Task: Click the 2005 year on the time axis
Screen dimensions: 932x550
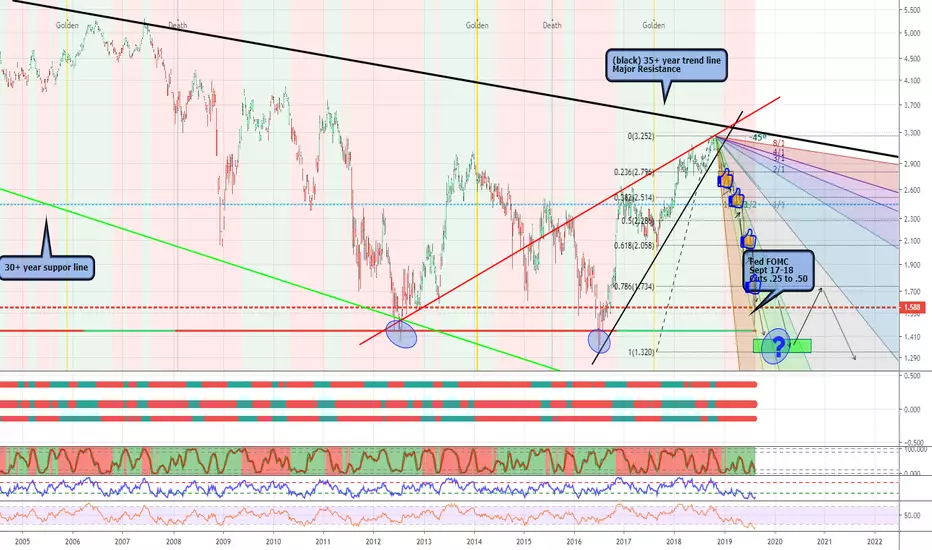Action: pos(22,542)
